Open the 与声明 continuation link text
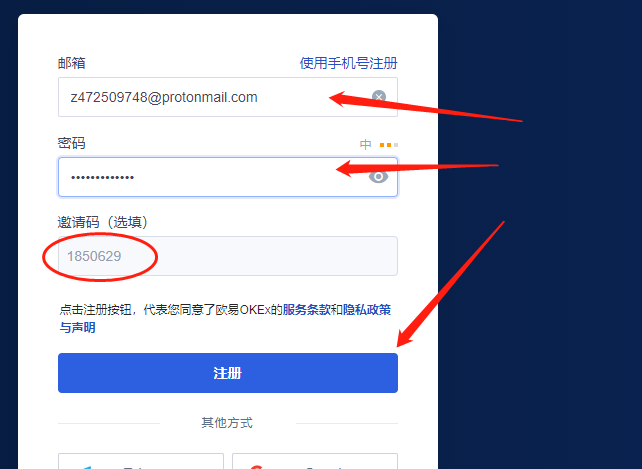 pyautogui.click(x=77, y=328)
